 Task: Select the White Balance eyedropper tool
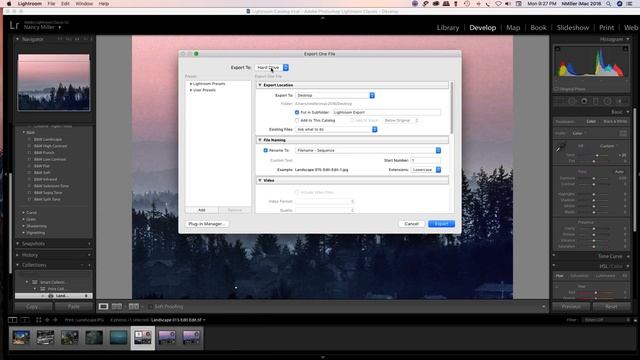pos(560,147)
